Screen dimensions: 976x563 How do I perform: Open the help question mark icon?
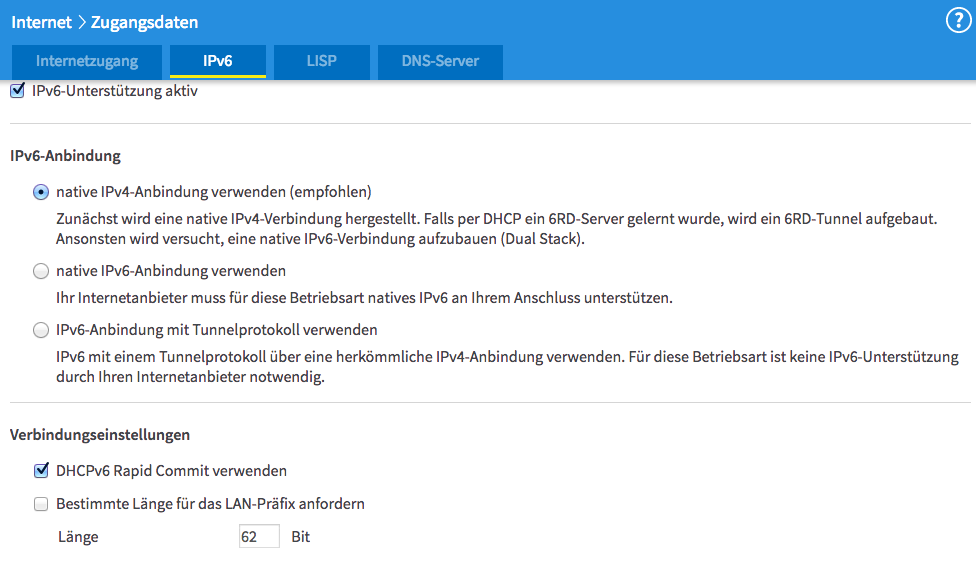pyautogui.click(x=958, y=21)
